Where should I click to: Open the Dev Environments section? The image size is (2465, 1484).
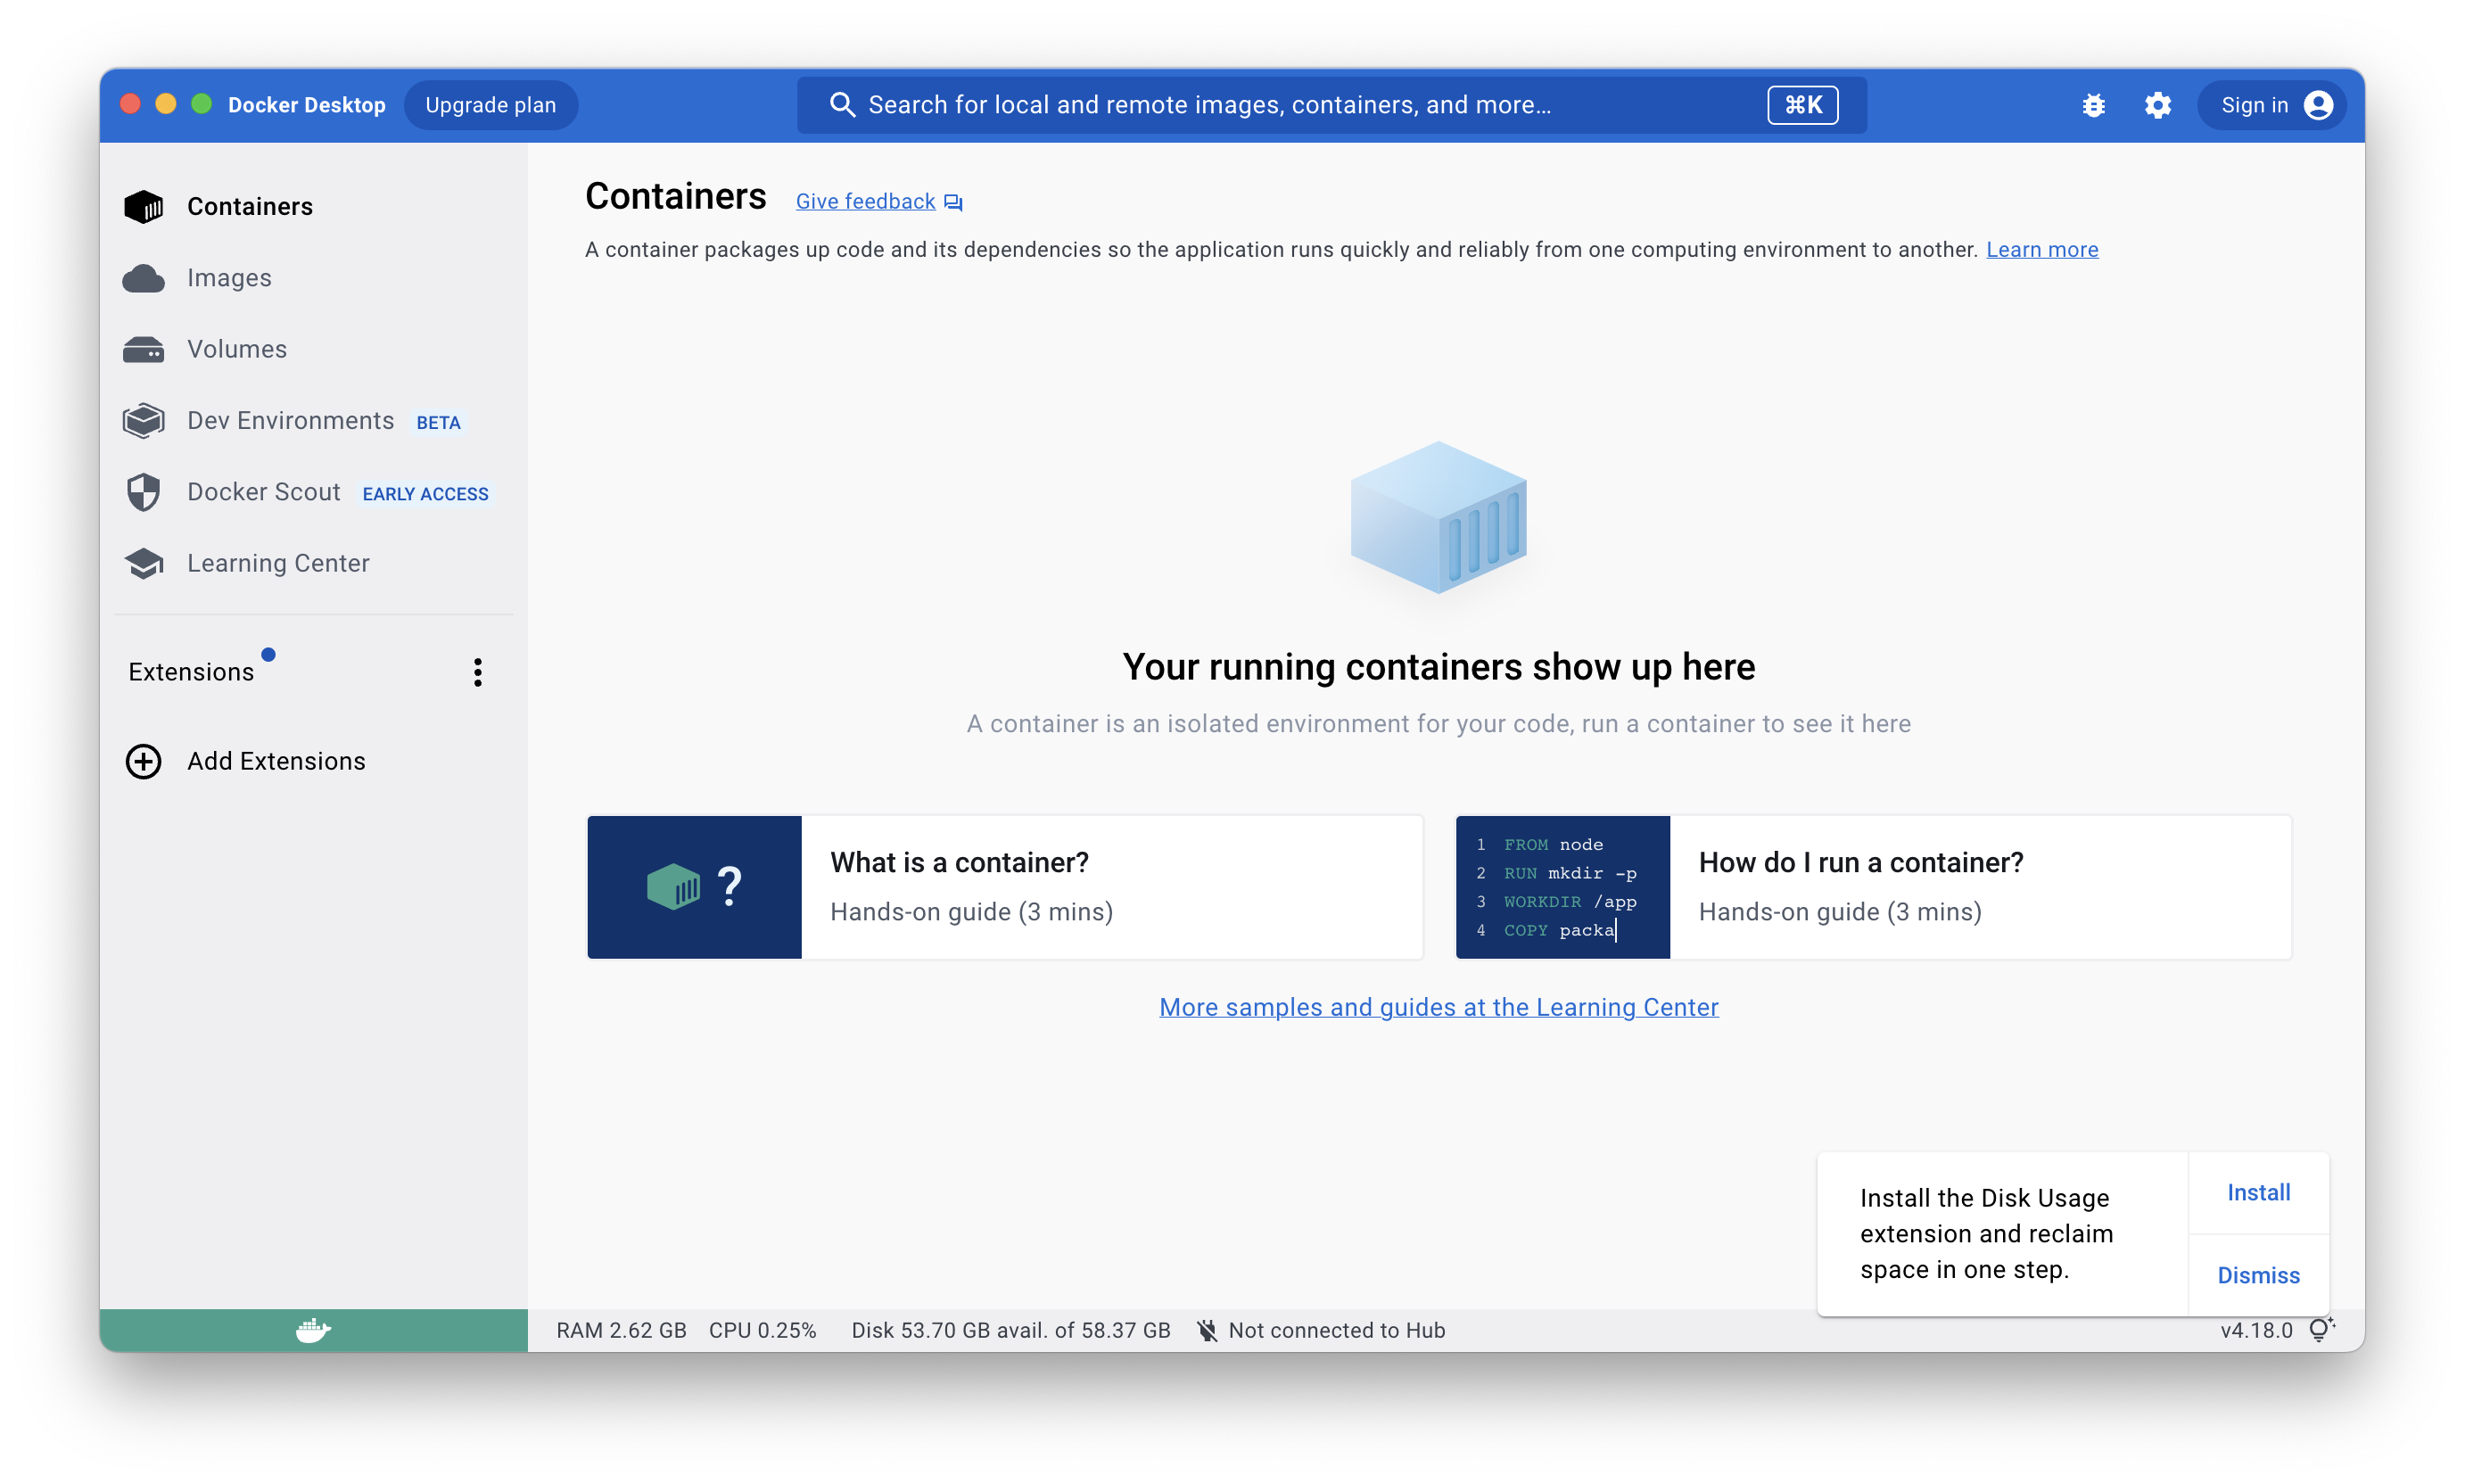pos(290,421)
